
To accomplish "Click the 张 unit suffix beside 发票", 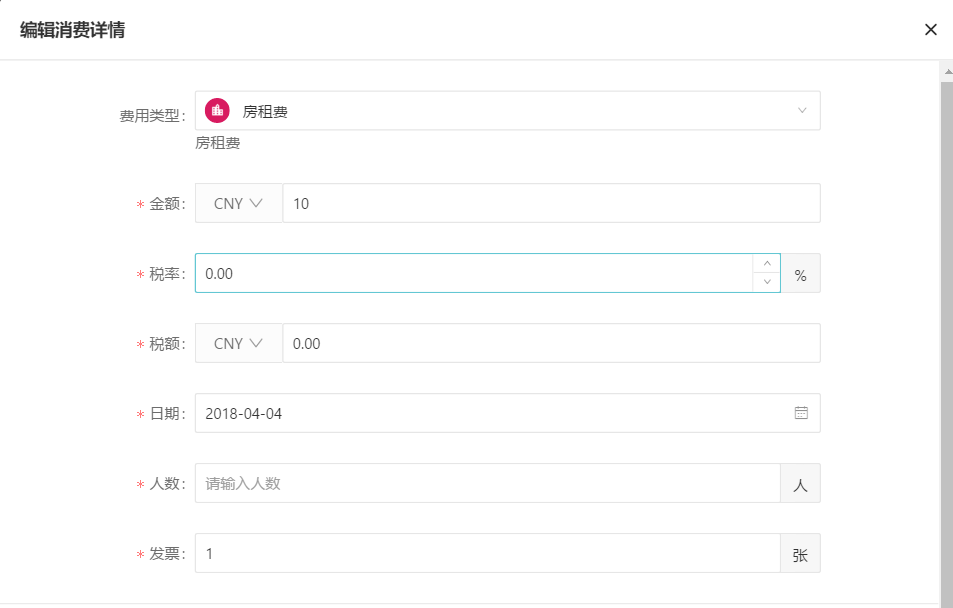I will pyautogui.click(x=800, y=553).
